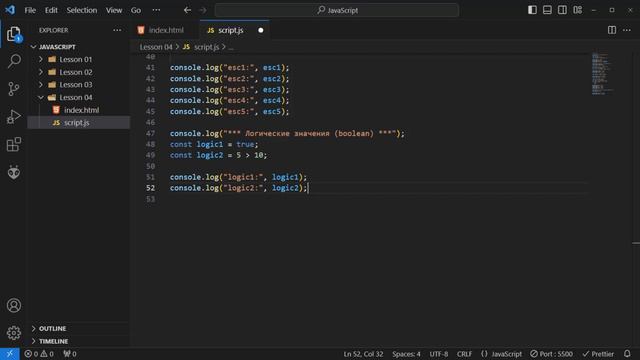Open Source Control view
Screen dimensions: 640x360
coord(13,89)
